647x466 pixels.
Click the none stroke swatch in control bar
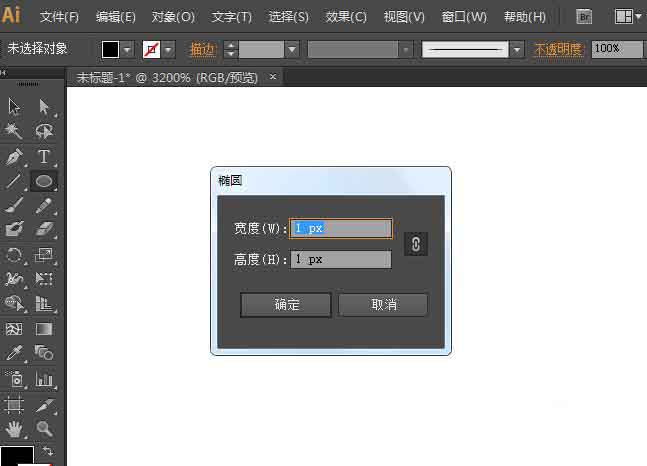click(x=151, y=50)
